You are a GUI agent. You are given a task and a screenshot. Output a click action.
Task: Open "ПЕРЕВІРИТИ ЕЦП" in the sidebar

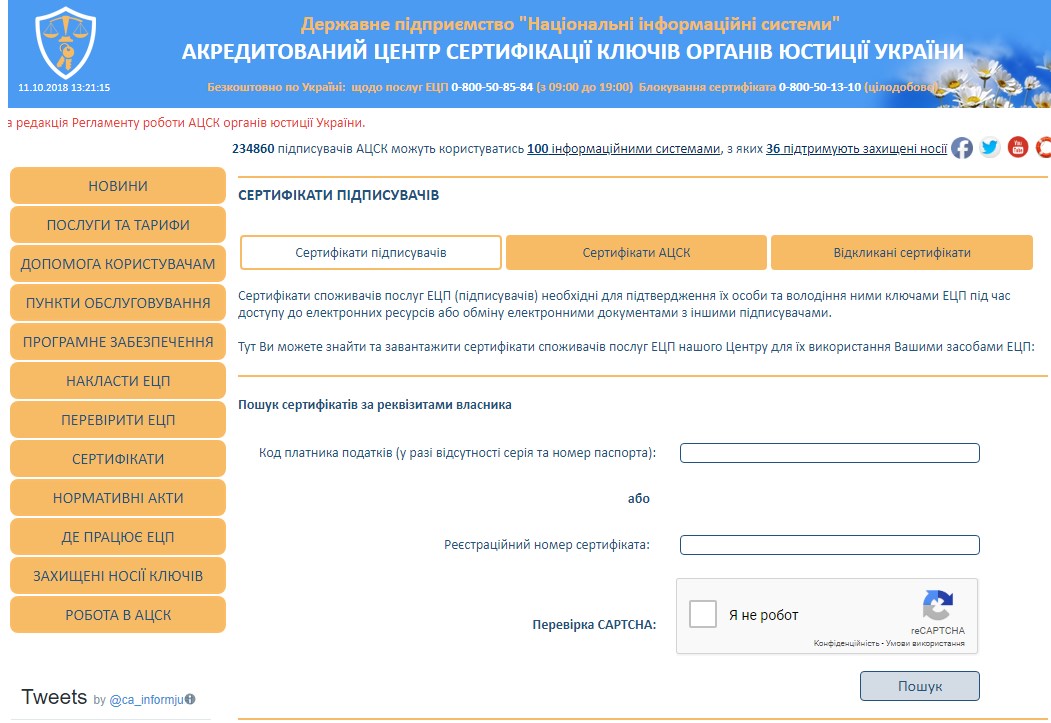118,420
